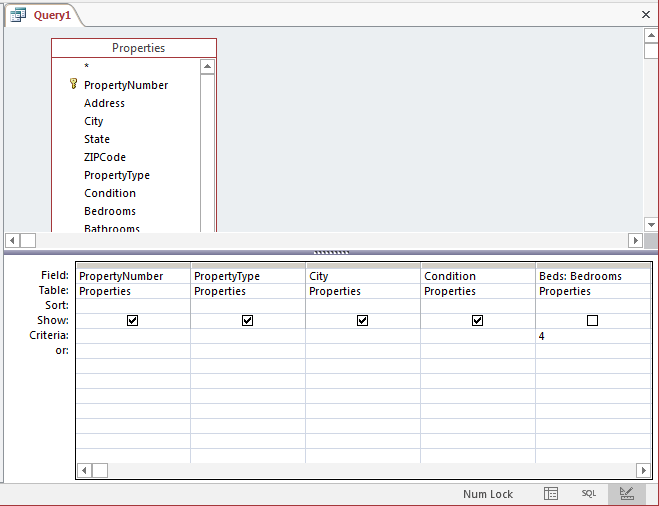Close the Query1 window

point(646,15)
